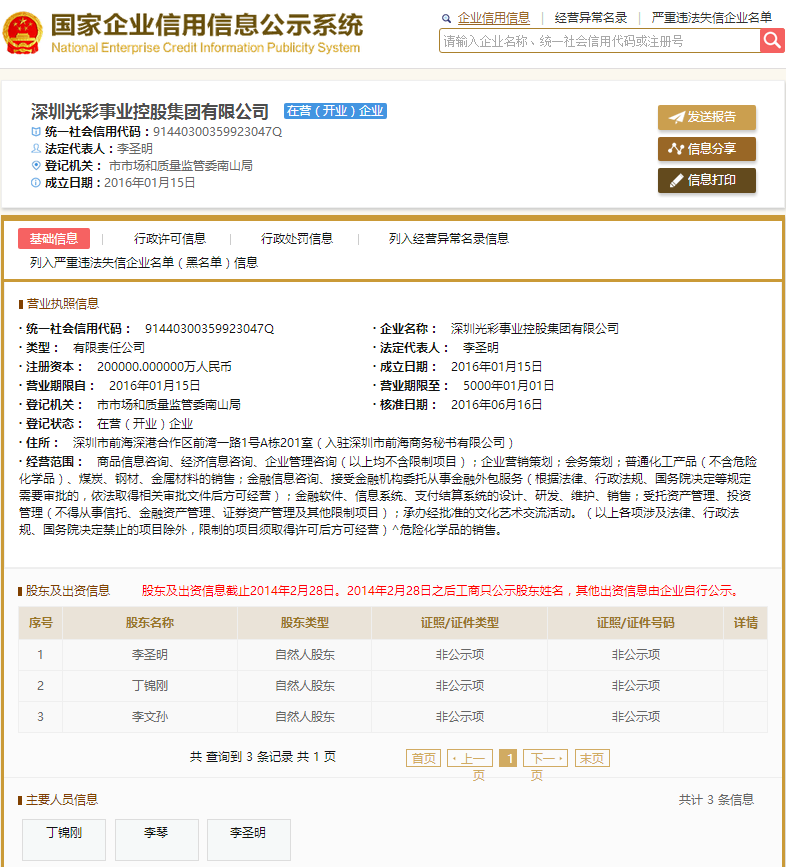Click the 发送报告 button

coord(706,117)
